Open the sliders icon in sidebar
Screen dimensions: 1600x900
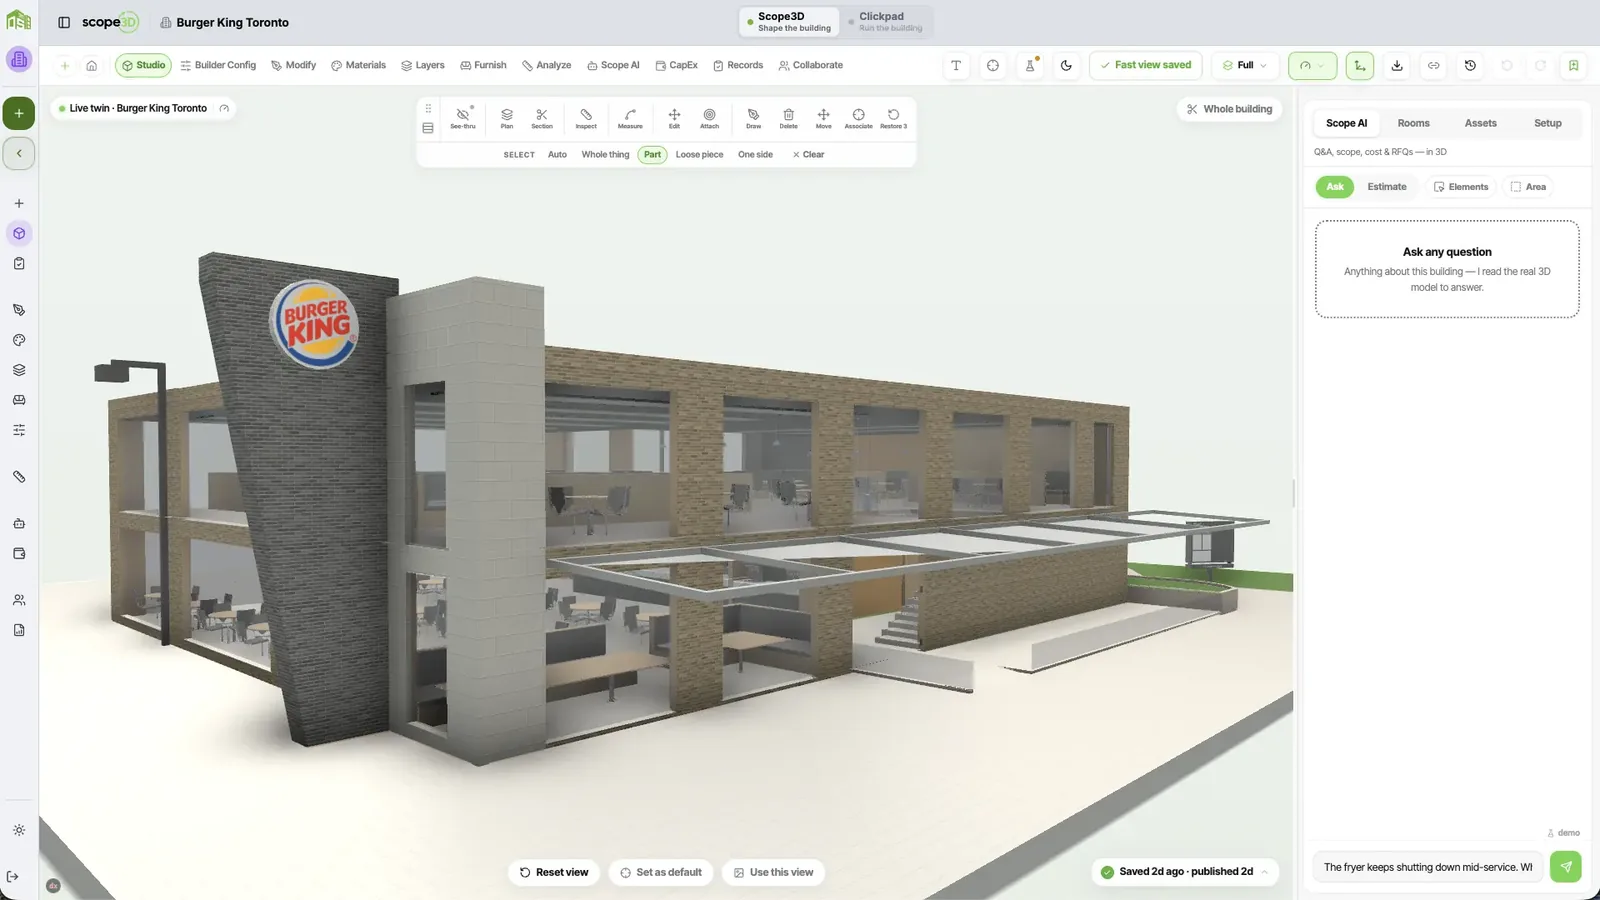19,430
